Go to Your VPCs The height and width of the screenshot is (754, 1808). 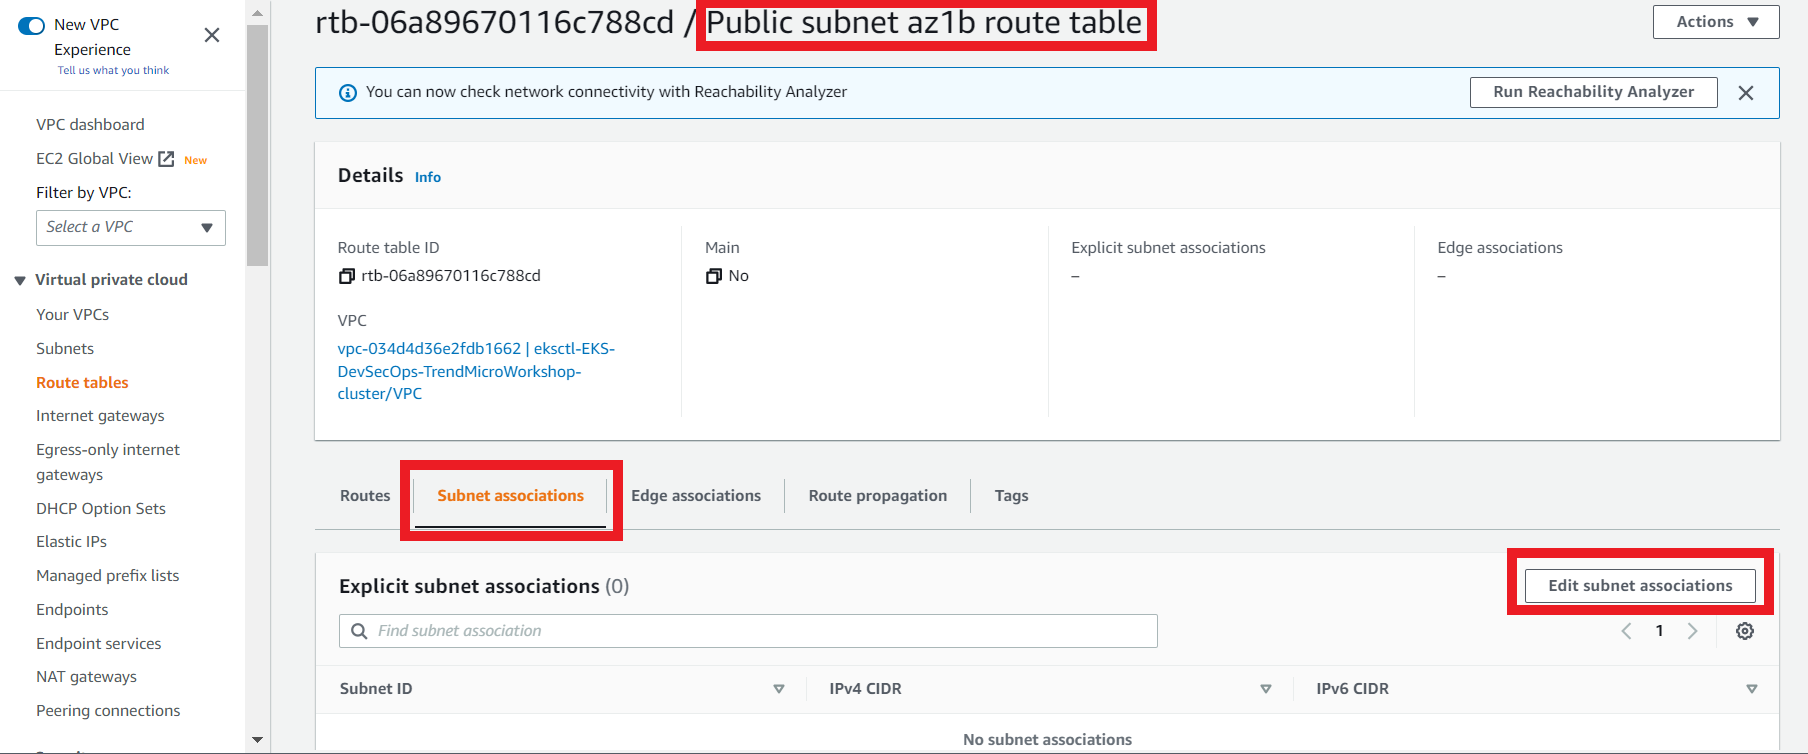pyautogui.click(x=73, y=315)
